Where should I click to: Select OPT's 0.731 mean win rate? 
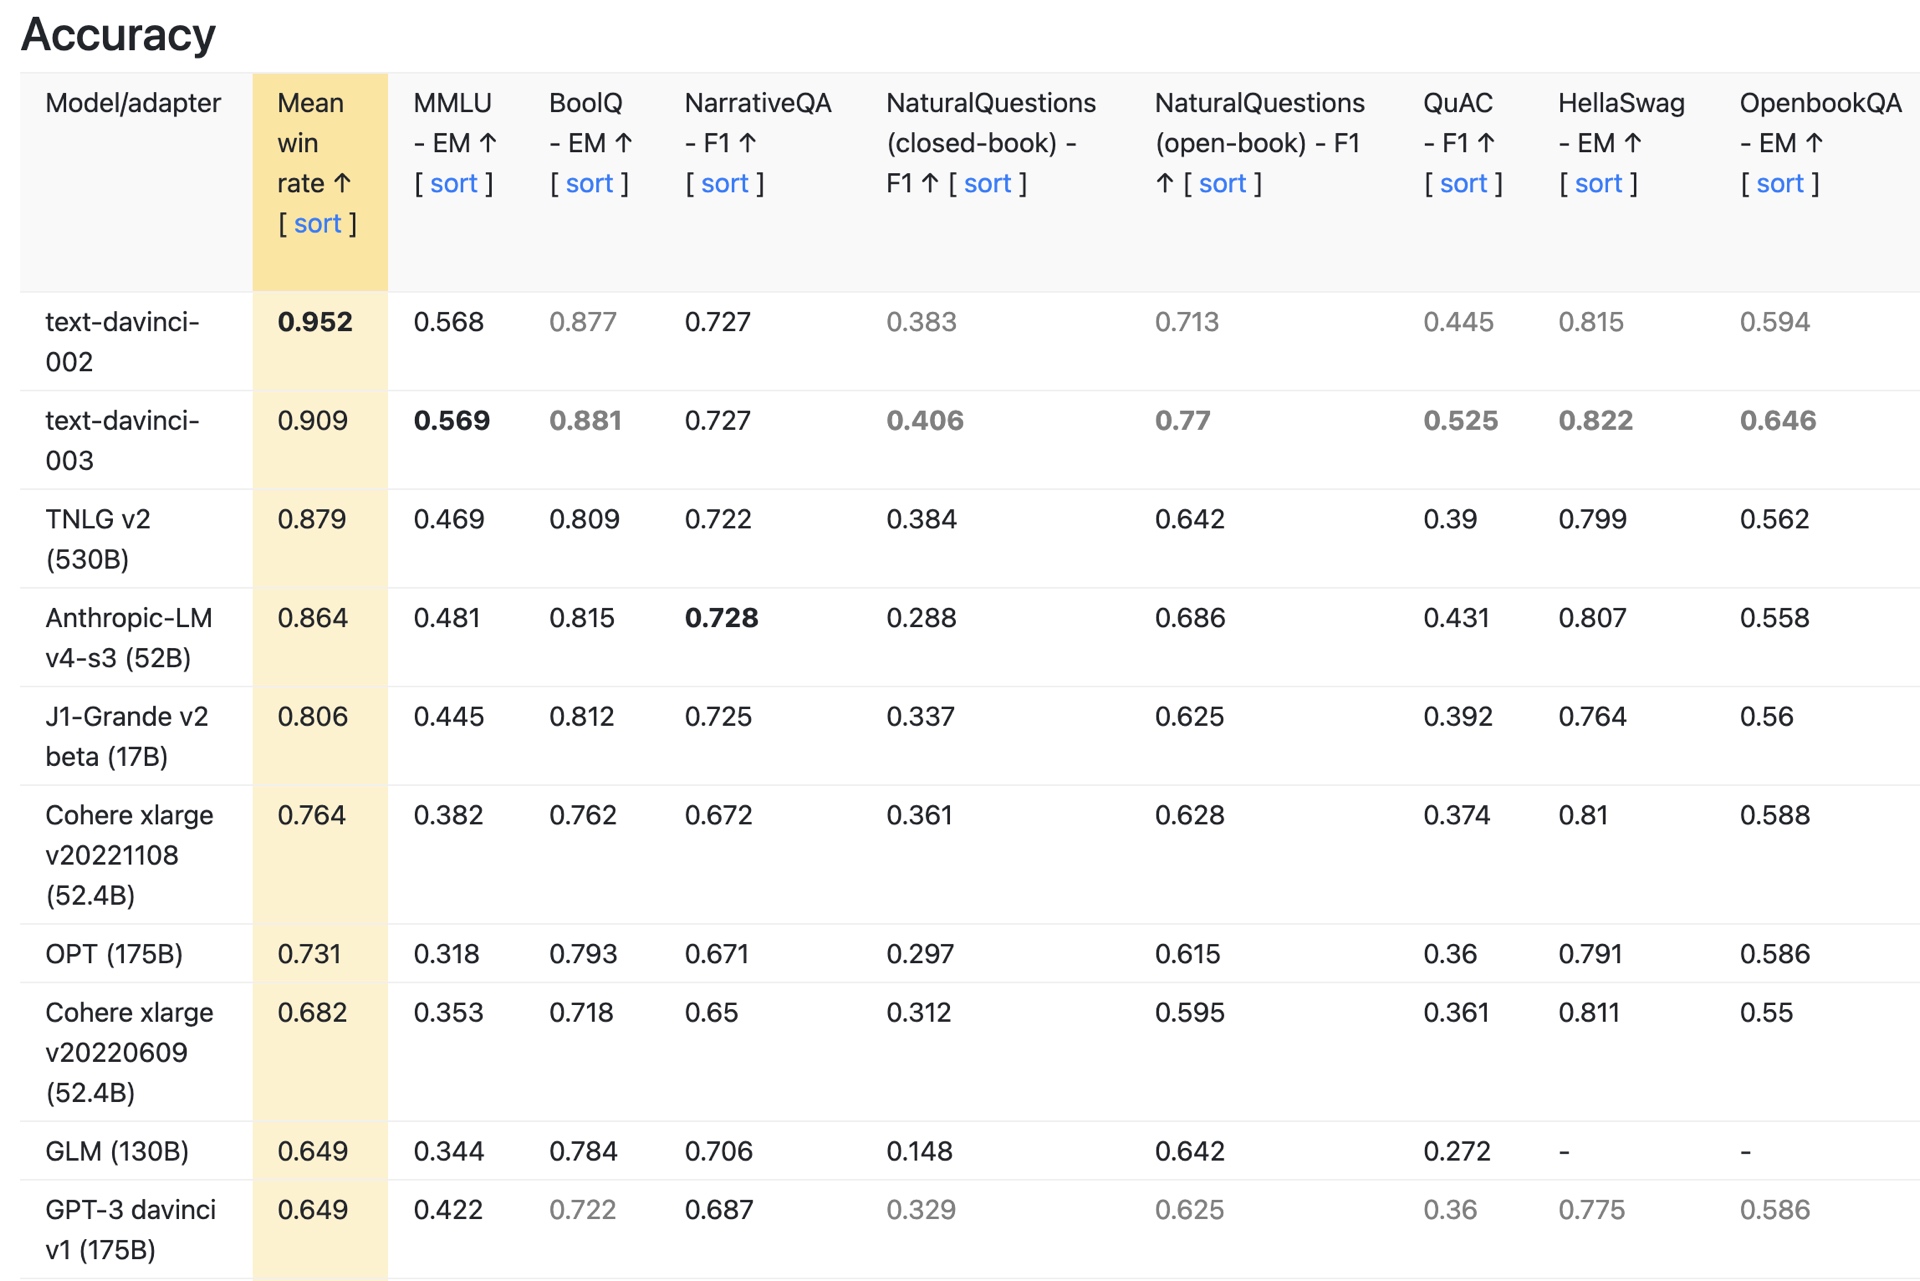(x=310, y=954)
